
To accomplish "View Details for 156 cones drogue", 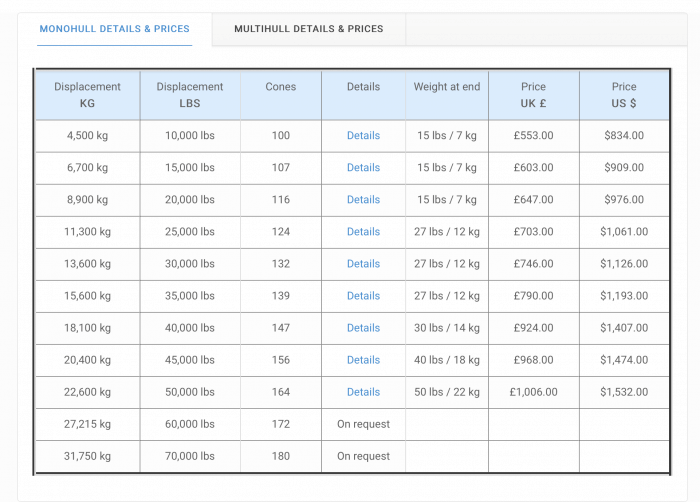I will click(x=363, y=360).
